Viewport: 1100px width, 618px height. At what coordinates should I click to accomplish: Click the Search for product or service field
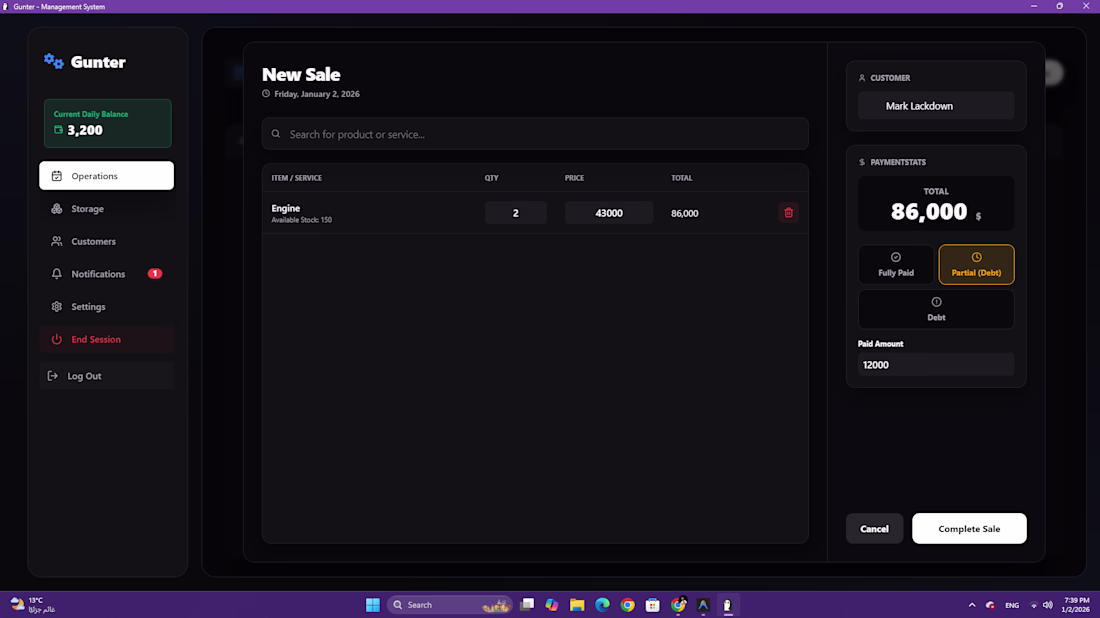tap(535, 134)
